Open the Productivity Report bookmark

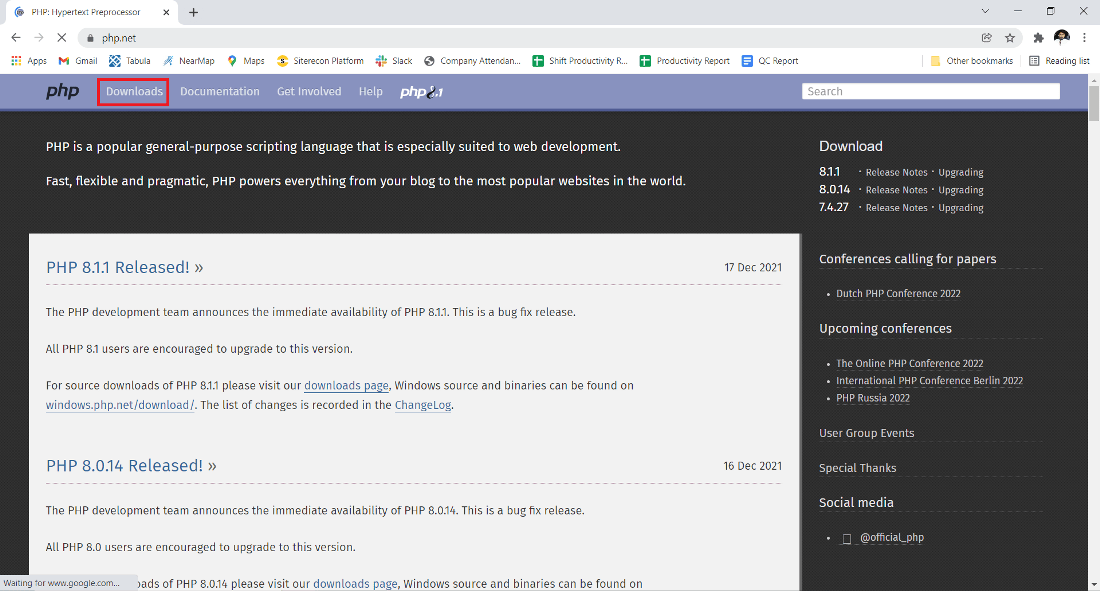685,61
